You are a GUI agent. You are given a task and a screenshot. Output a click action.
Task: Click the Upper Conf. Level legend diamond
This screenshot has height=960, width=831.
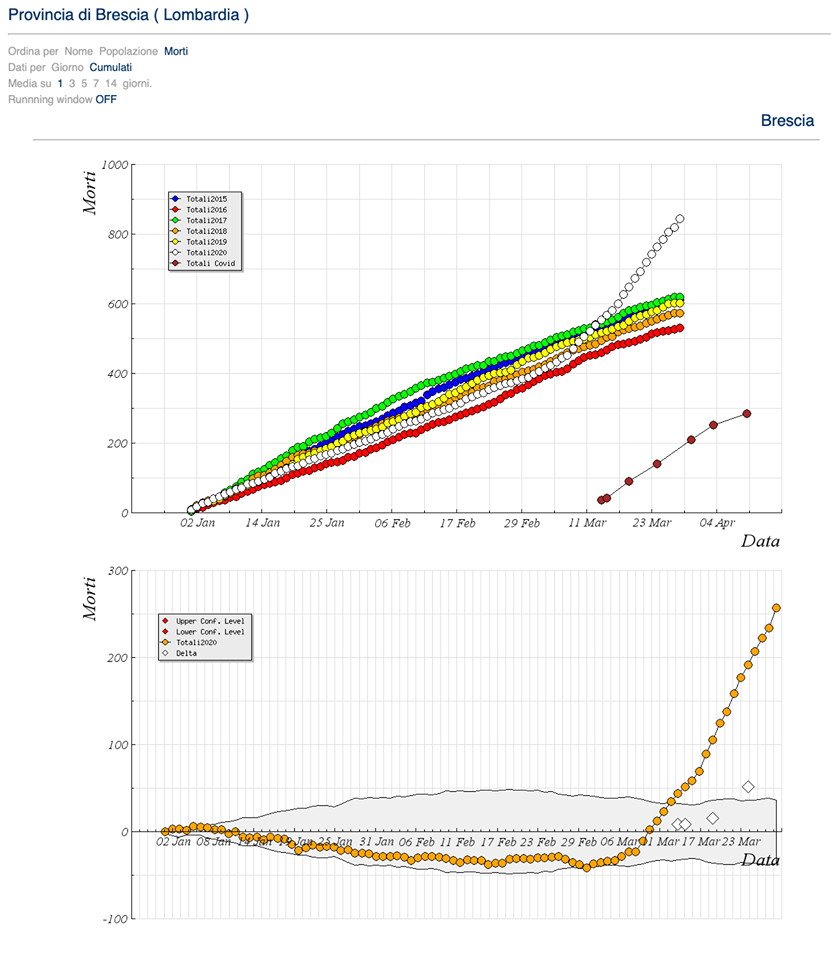pyautogui.click(x=166, y=621)
